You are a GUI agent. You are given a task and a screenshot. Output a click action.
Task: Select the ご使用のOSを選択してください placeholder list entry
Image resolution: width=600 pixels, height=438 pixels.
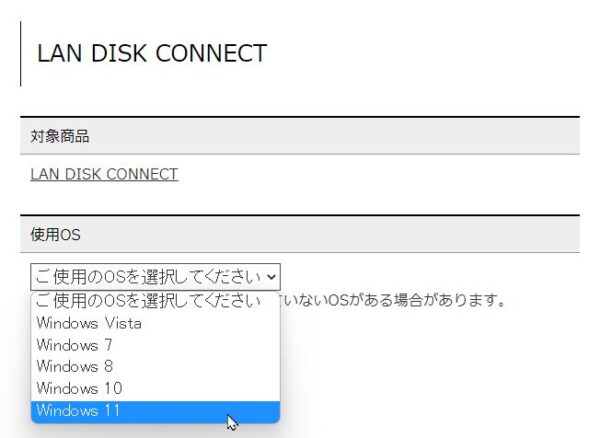click(x=148, y=301)
